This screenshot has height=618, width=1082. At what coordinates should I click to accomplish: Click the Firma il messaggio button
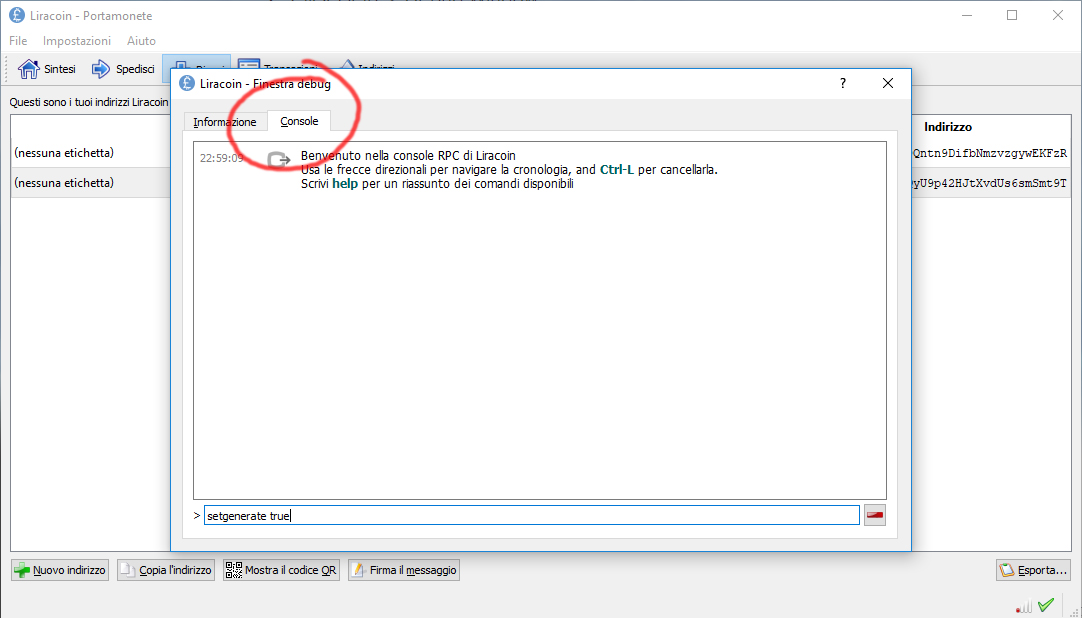[x=404, y=570]
